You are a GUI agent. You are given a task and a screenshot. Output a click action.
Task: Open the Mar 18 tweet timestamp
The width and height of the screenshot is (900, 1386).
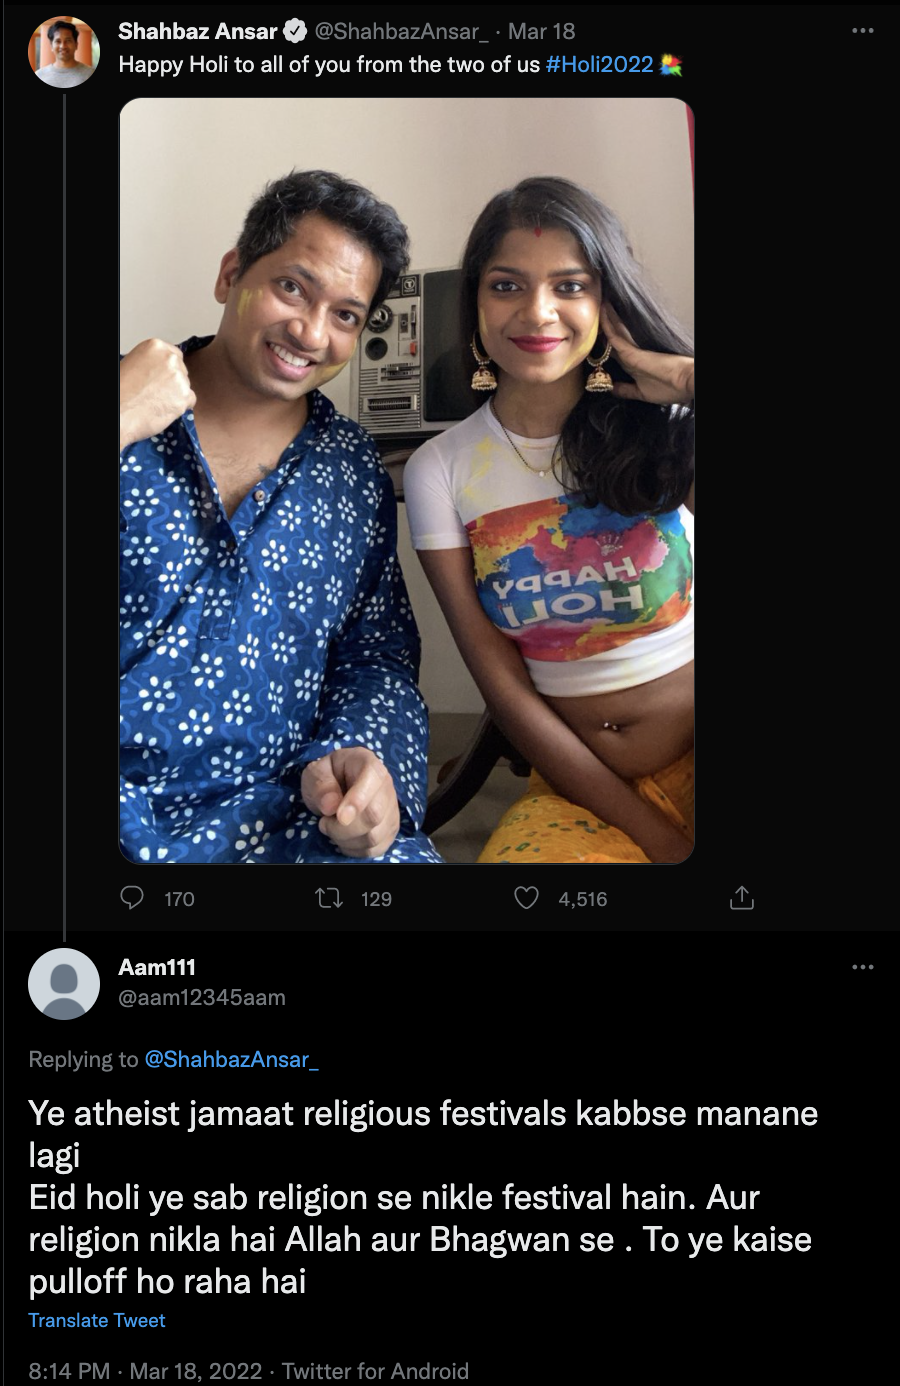541,31
